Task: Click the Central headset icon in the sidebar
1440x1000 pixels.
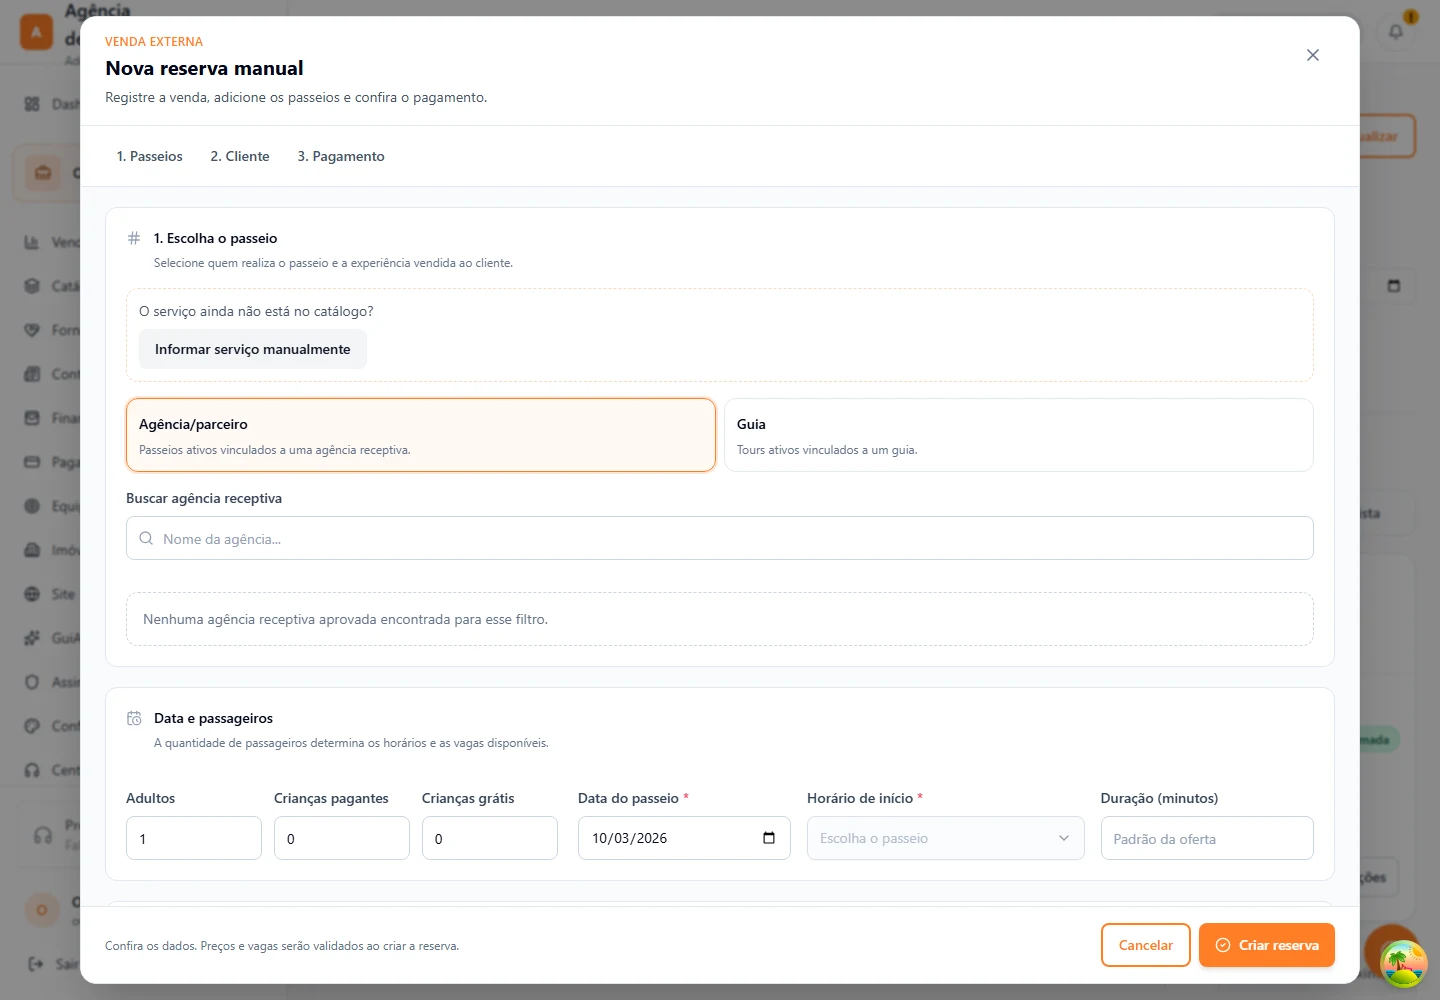Action: point(32,770)
